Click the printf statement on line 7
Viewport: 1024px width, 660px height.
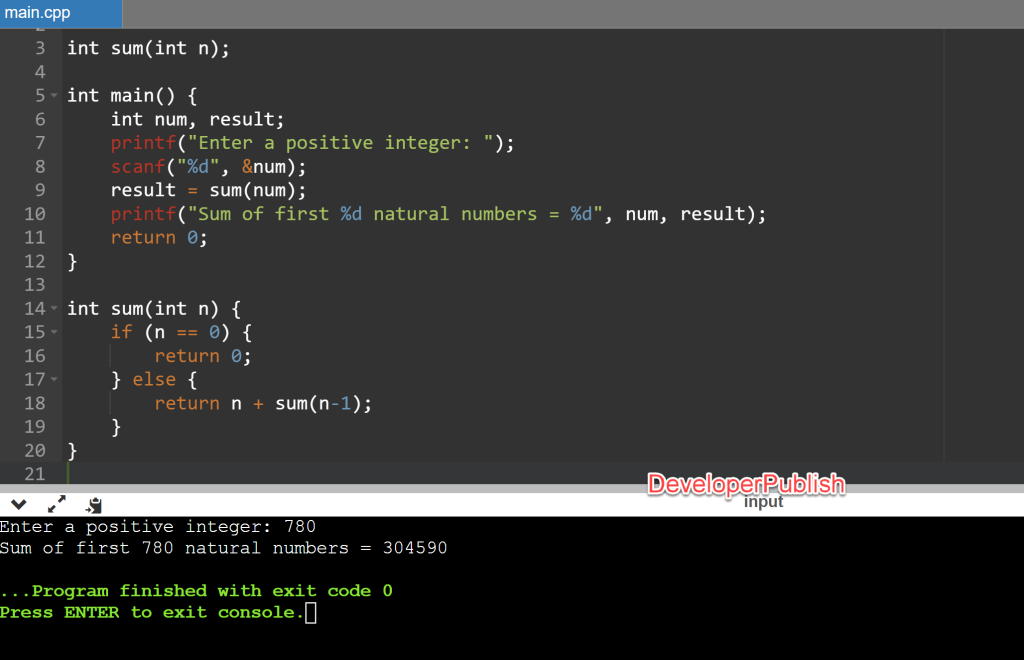300,142
